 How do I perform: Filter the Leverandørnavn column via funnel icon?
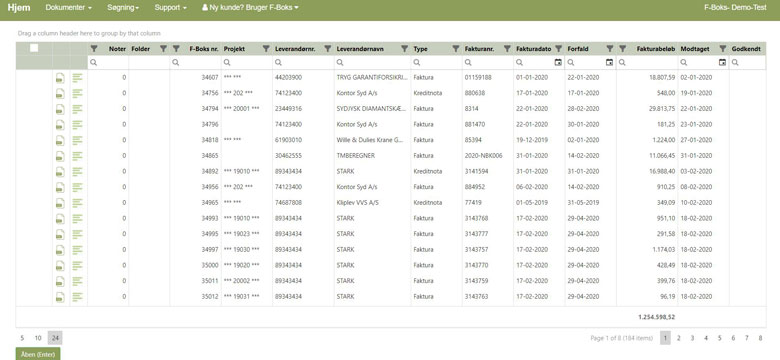404,49
